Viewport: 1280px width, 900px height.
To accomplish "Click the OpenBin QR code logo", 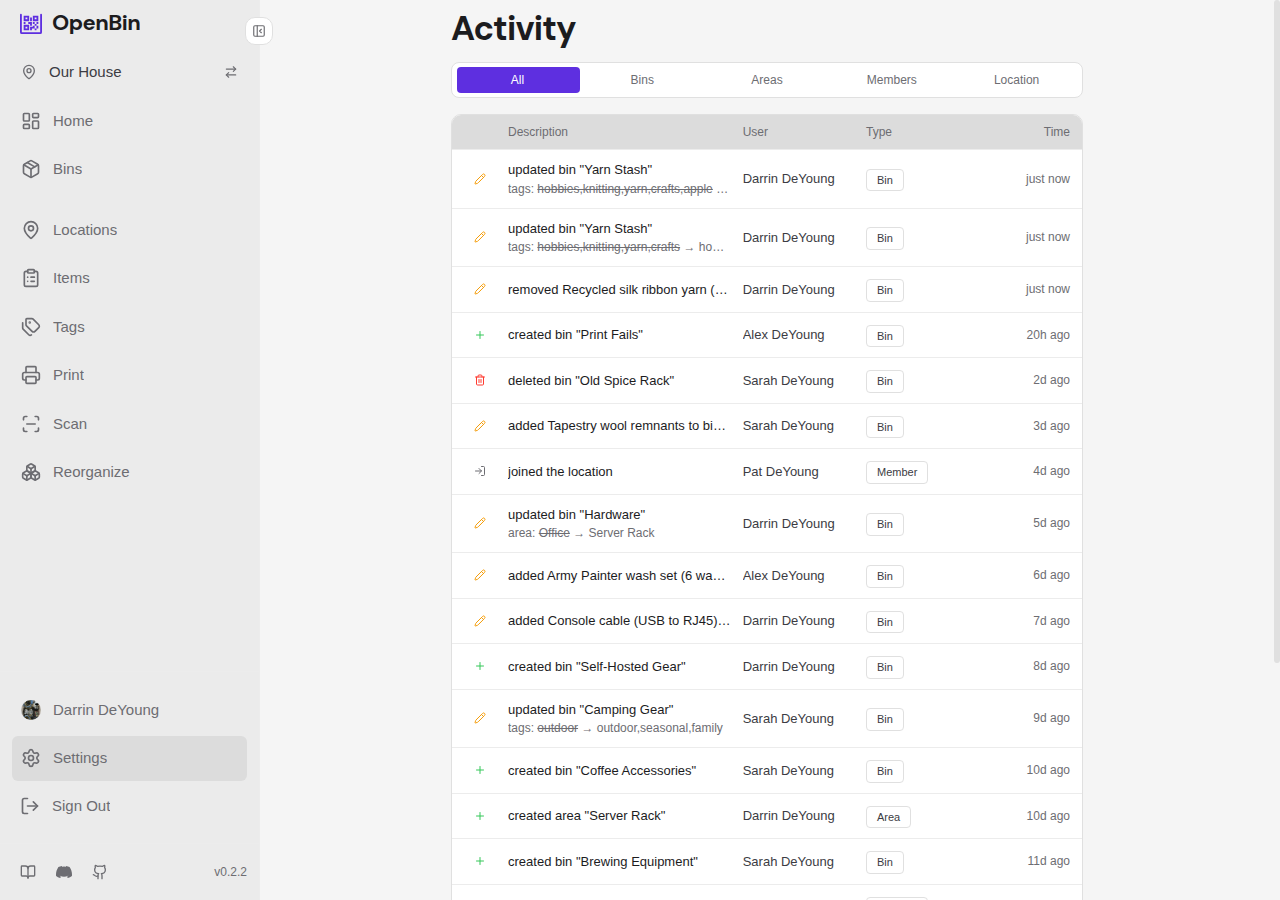I will point(31,23).
